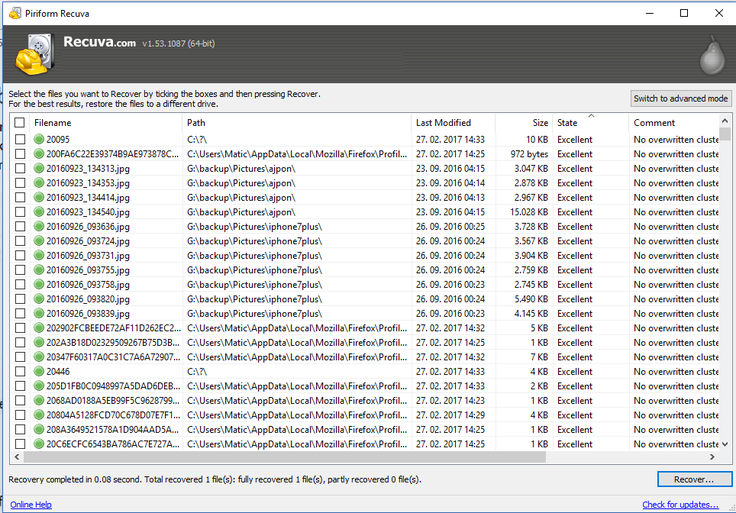Click green status dot for 20095
This screenshot has width=736, height=513.
[39, 139]
